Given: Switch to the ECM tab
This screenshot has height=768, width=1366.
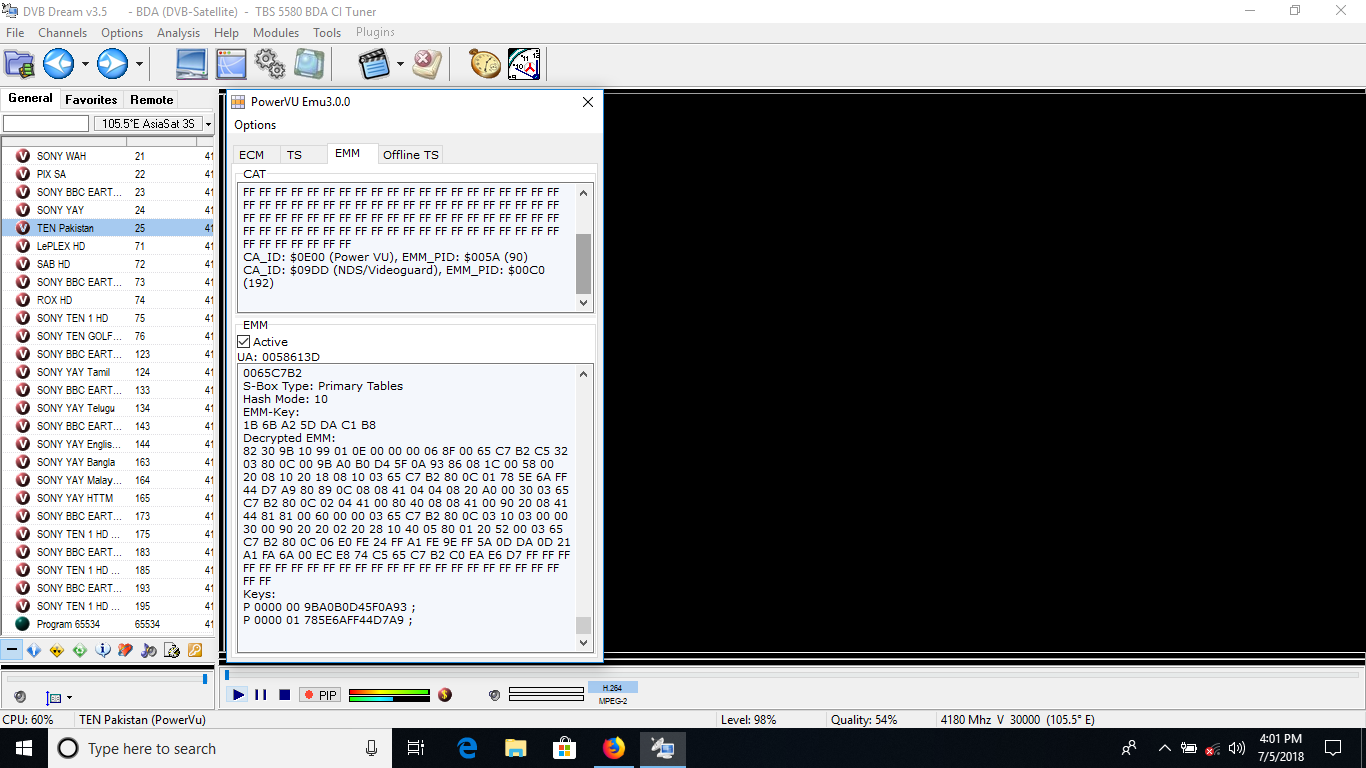Looking at the screenshot, I should [252, 154].
